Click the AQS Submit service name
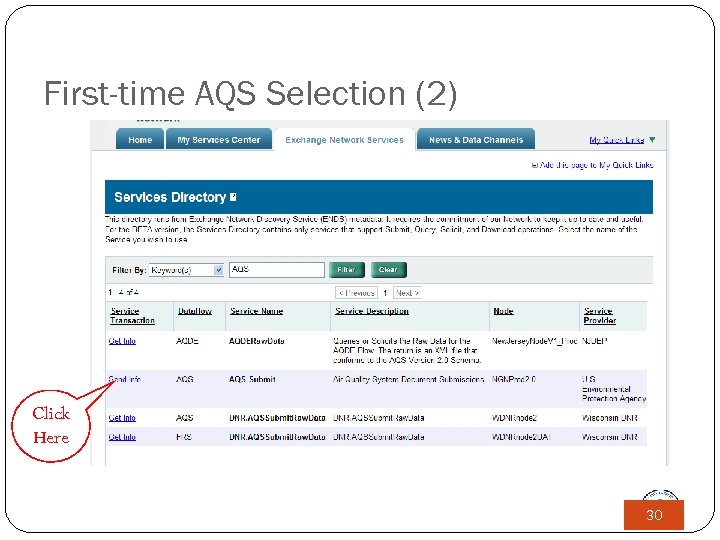This screenshot has height=540, width=720. (x=252, y=379)
